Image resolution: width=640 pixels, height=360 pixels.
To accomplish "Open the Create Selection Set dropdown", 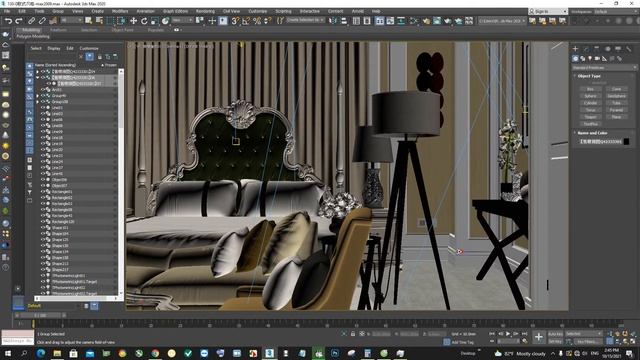I will tap(305, 20).
